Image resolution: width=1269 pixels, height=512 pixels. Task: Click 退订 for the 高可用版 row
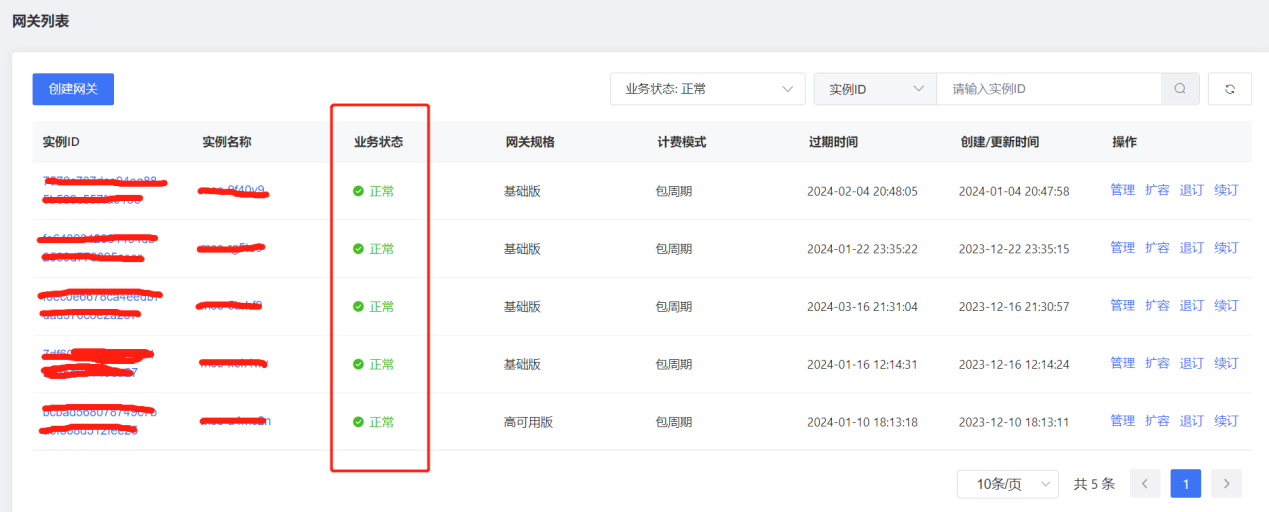1191,421
